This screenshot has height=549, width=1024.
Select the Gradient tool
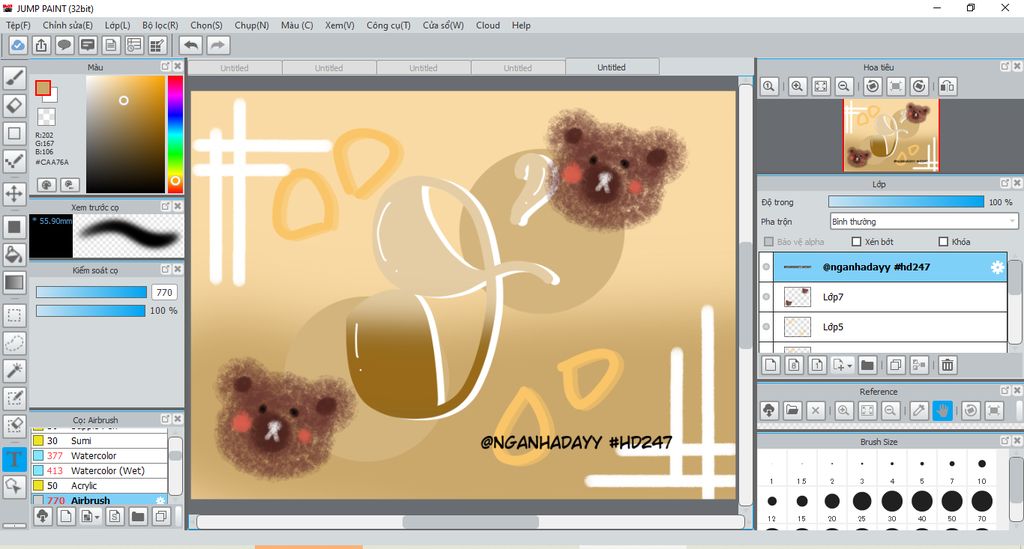[x=14, y=283]
